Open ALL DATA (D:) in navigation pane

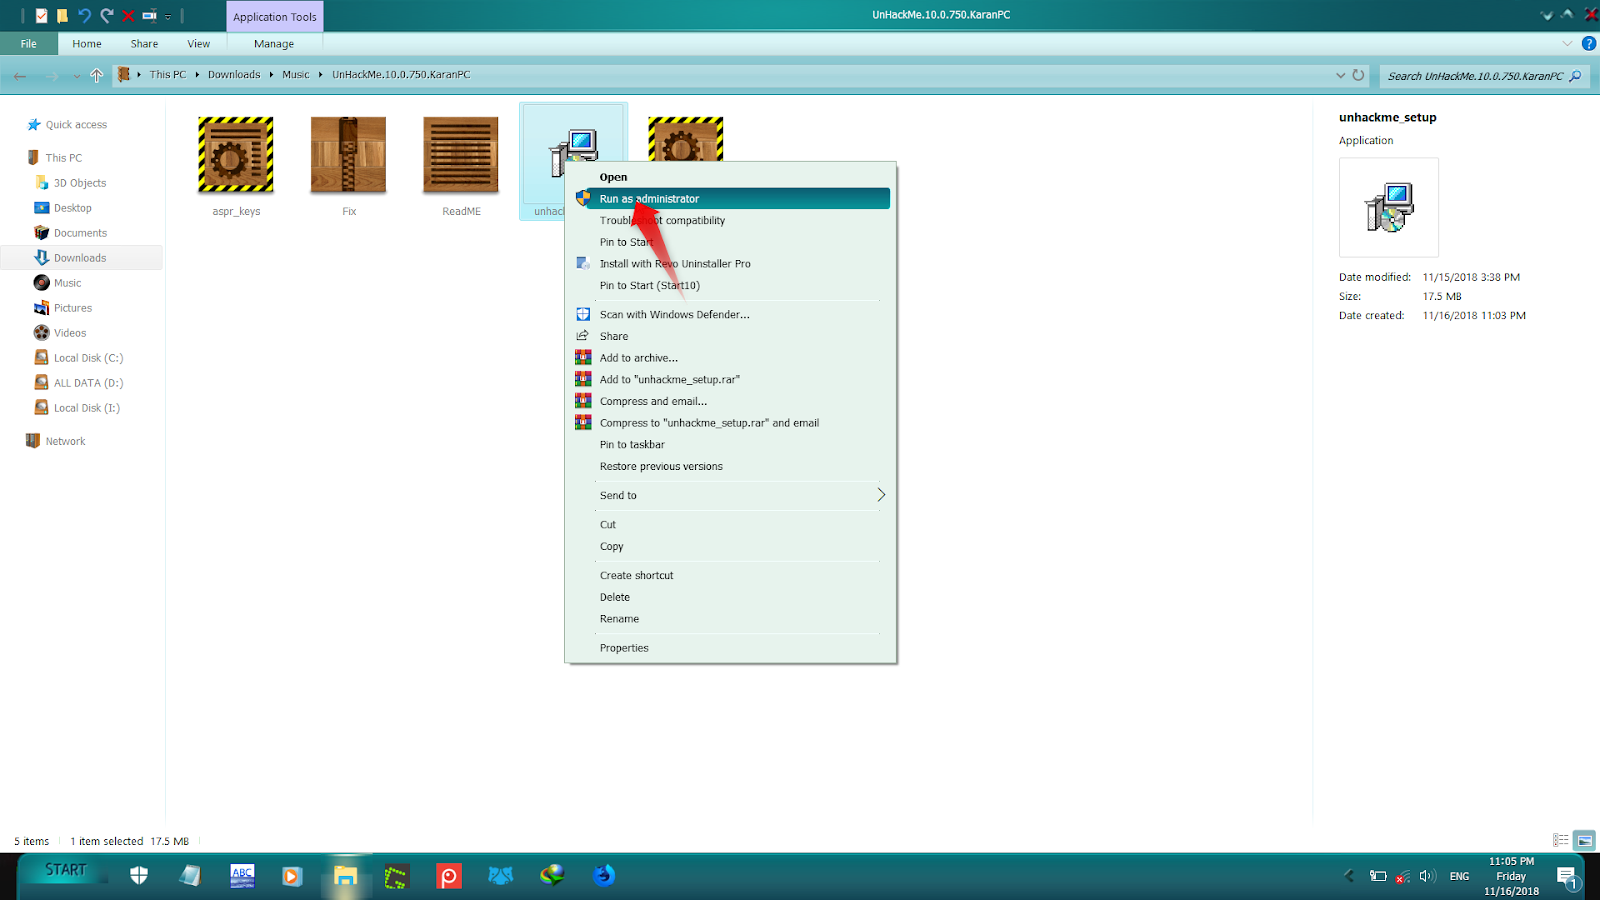tap(88, 383)
